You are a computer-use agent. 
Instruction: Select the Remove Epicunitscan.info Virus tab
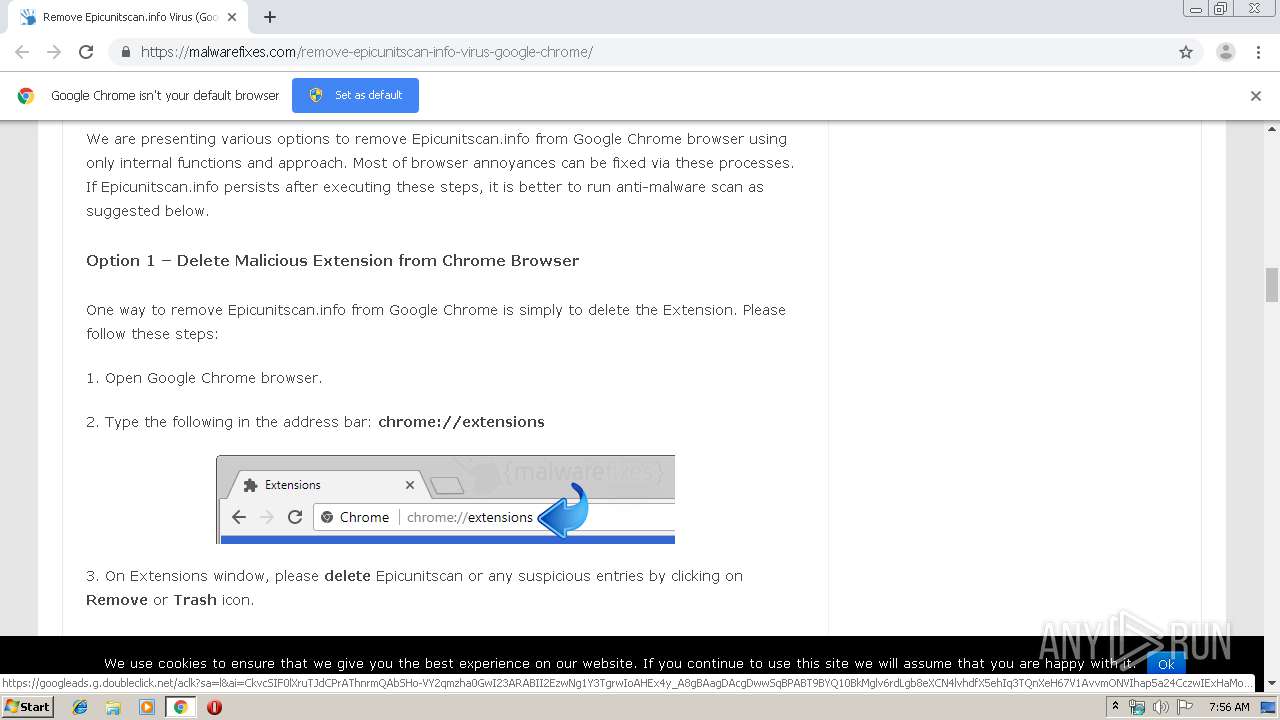[x=130, y=17]
